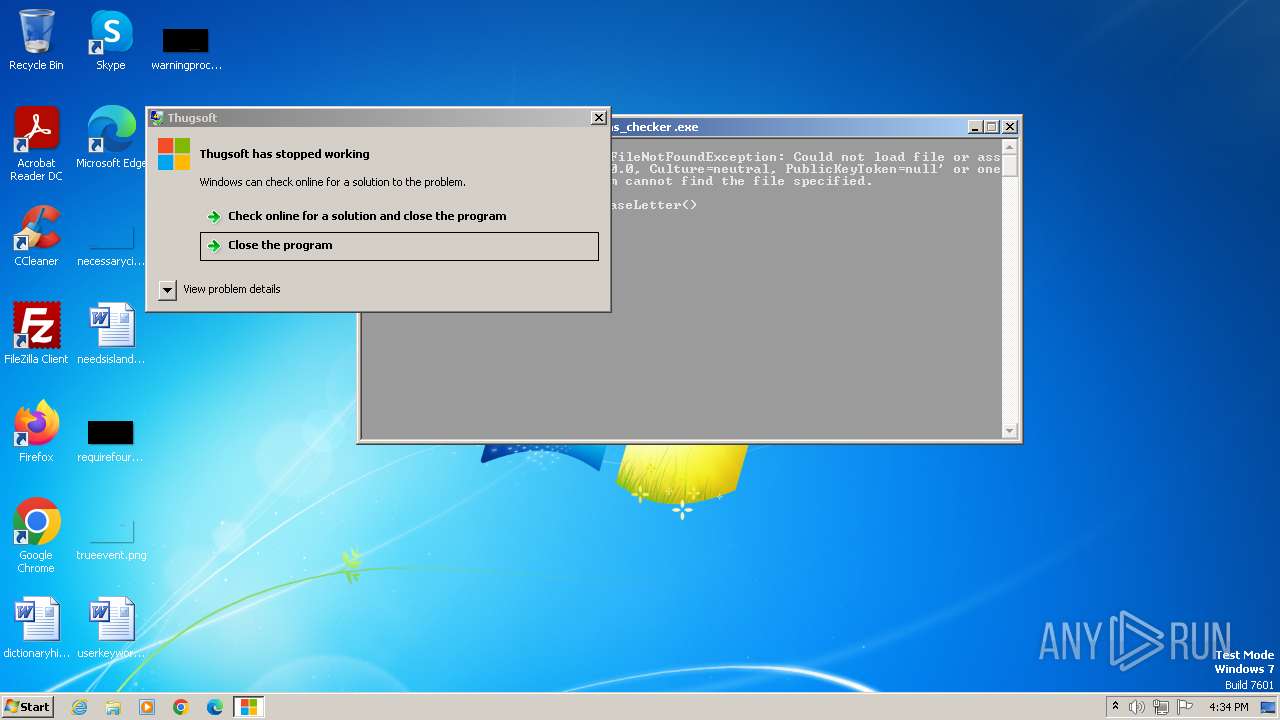1280x720 pixels.
Task: Choose Close the program
Action: pyautogui.click(x=399, y=246)
